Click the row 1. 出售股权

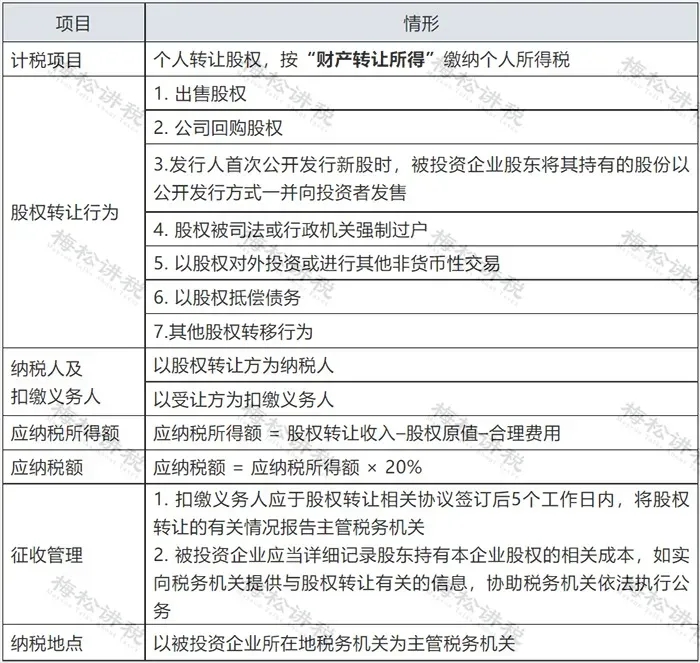tap(421, 94)
